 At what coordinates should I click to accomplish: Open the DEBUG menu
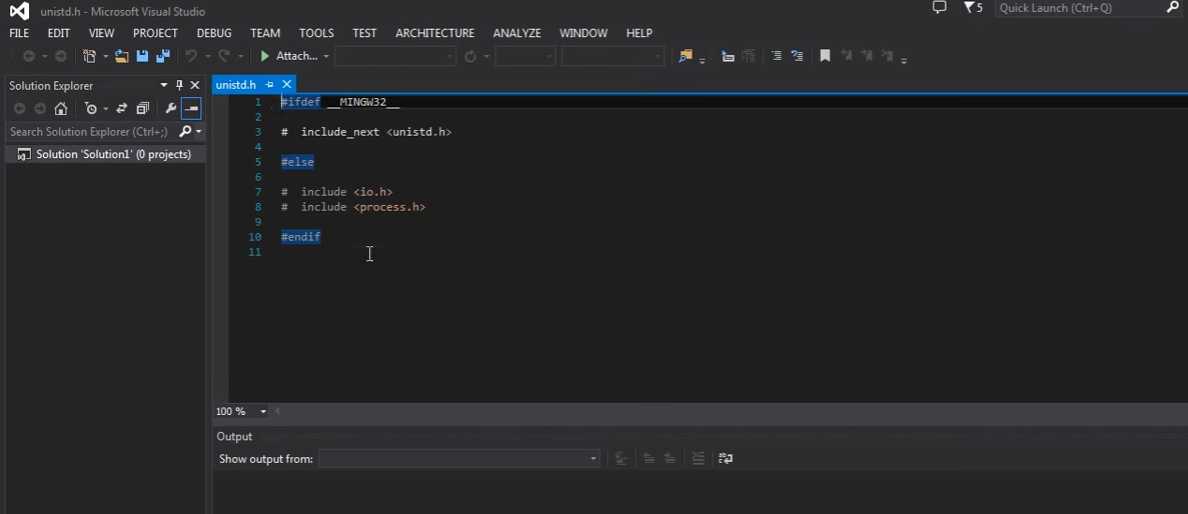point(214,33)
